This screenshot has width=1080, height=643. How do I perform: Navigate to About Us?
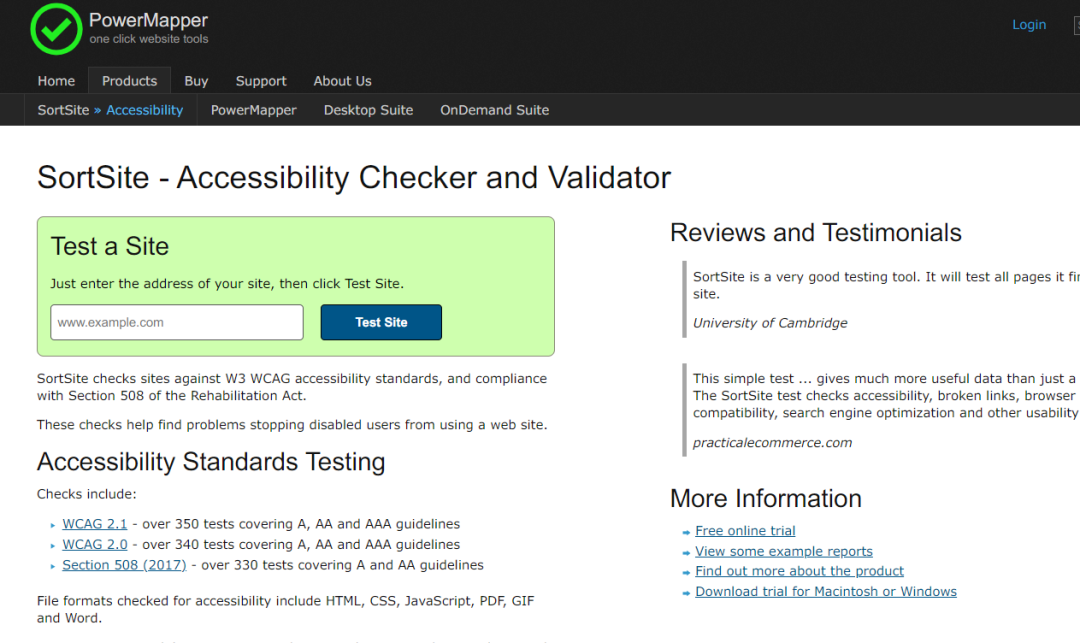coord(342,81)
